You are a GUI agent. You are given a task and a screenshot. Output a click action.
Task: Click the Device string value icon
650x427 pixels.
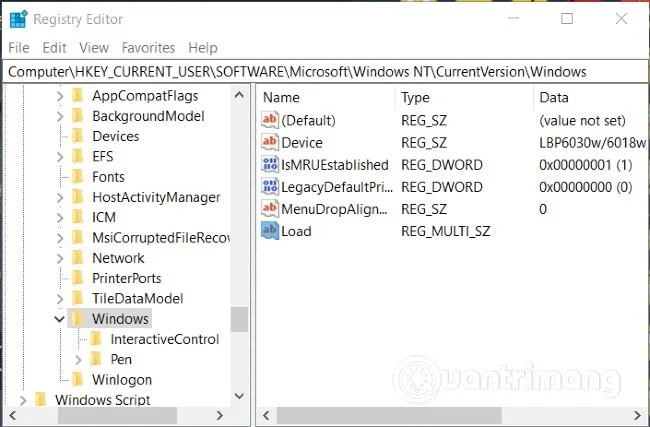pyautogui.click(x=270, y=142)
